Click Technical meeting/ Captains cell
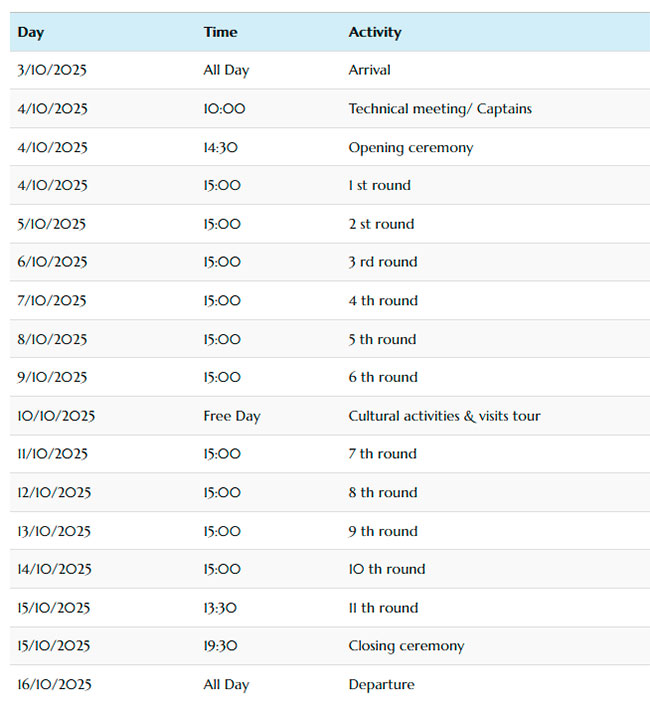 coord(439,109)
